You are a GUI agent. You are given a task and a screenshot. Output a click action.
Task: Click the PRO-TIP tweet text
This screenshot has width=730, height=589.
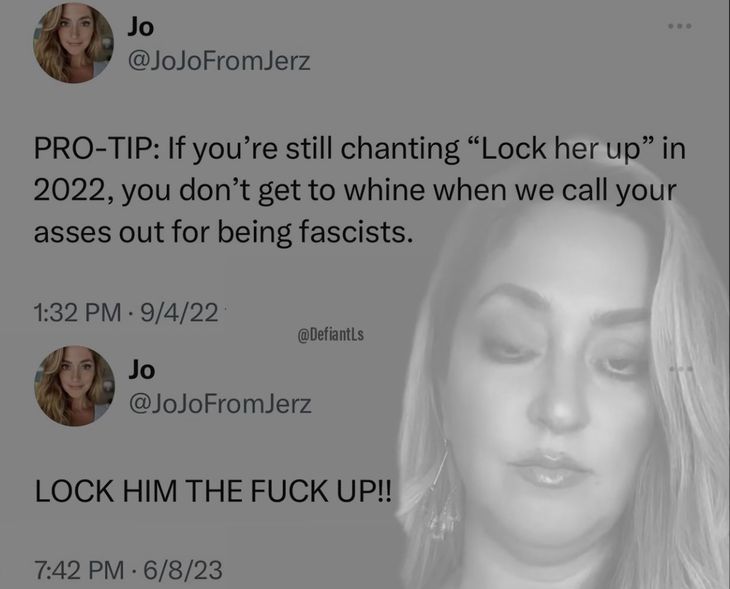(359, 190)
